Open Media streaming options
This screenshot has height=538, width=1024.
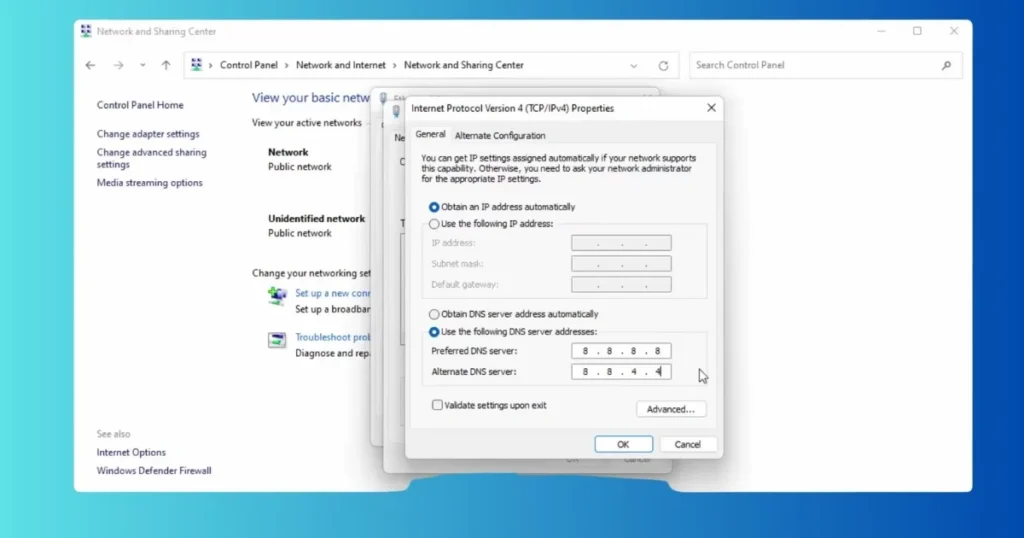click(x=150, y=183)
